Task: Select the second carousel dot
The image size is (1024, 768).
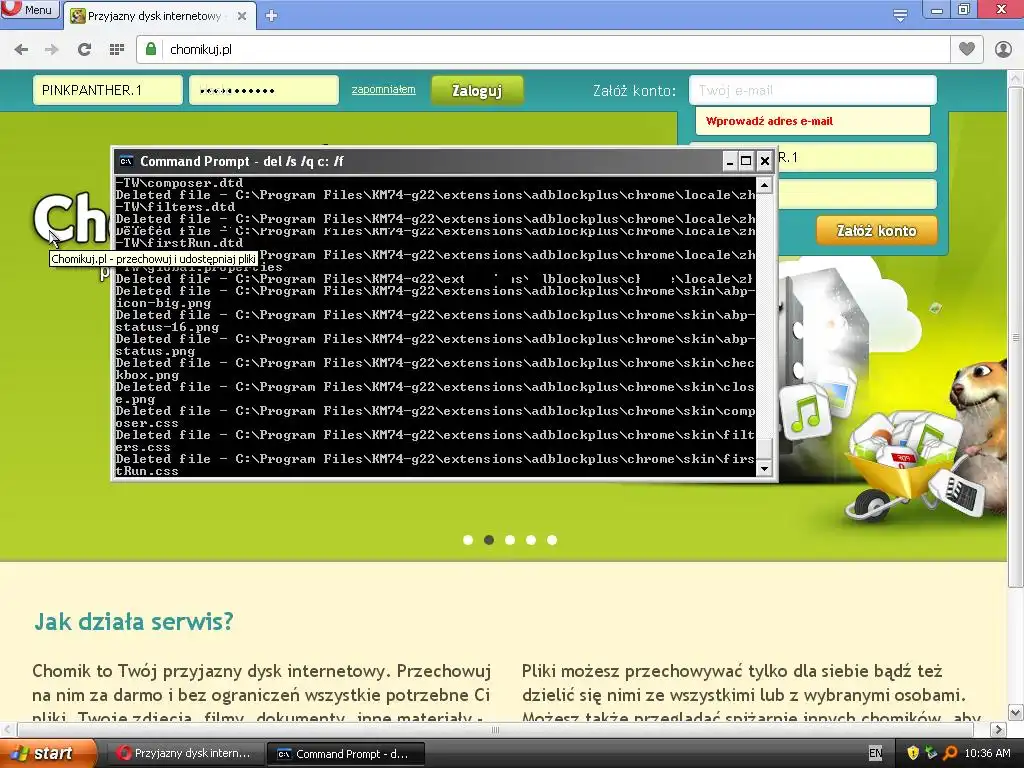Action: 488,540
